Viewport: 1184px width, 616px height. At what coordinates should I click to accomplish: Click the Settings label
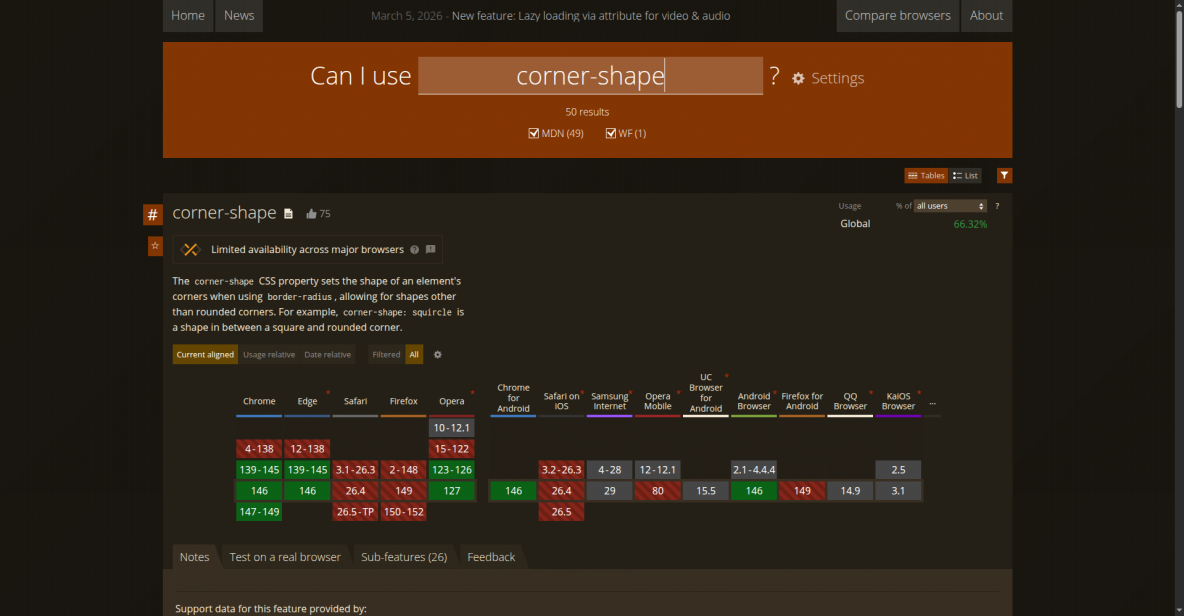tap(837, 79)
